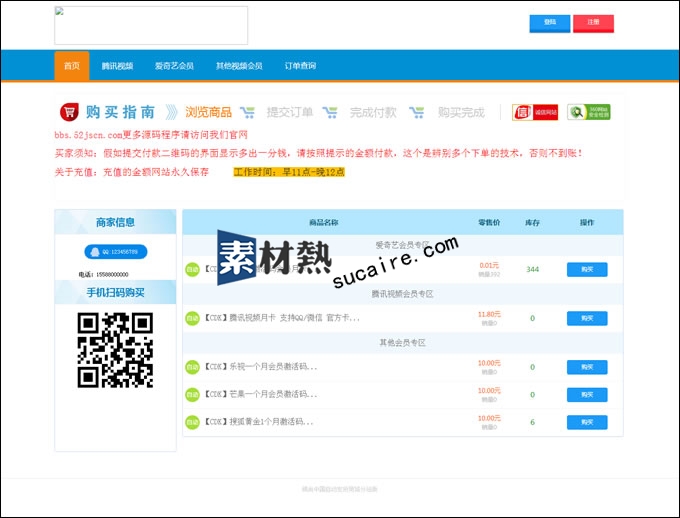Screen dimensions: 680x518
Task: Click the 提交订单 step label
Action: tap(290, 112)
